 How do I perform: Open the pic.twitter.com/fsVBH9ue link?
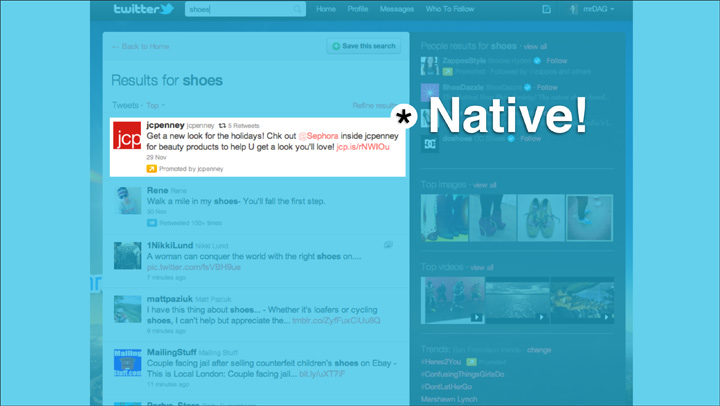[x=194, y=267]
